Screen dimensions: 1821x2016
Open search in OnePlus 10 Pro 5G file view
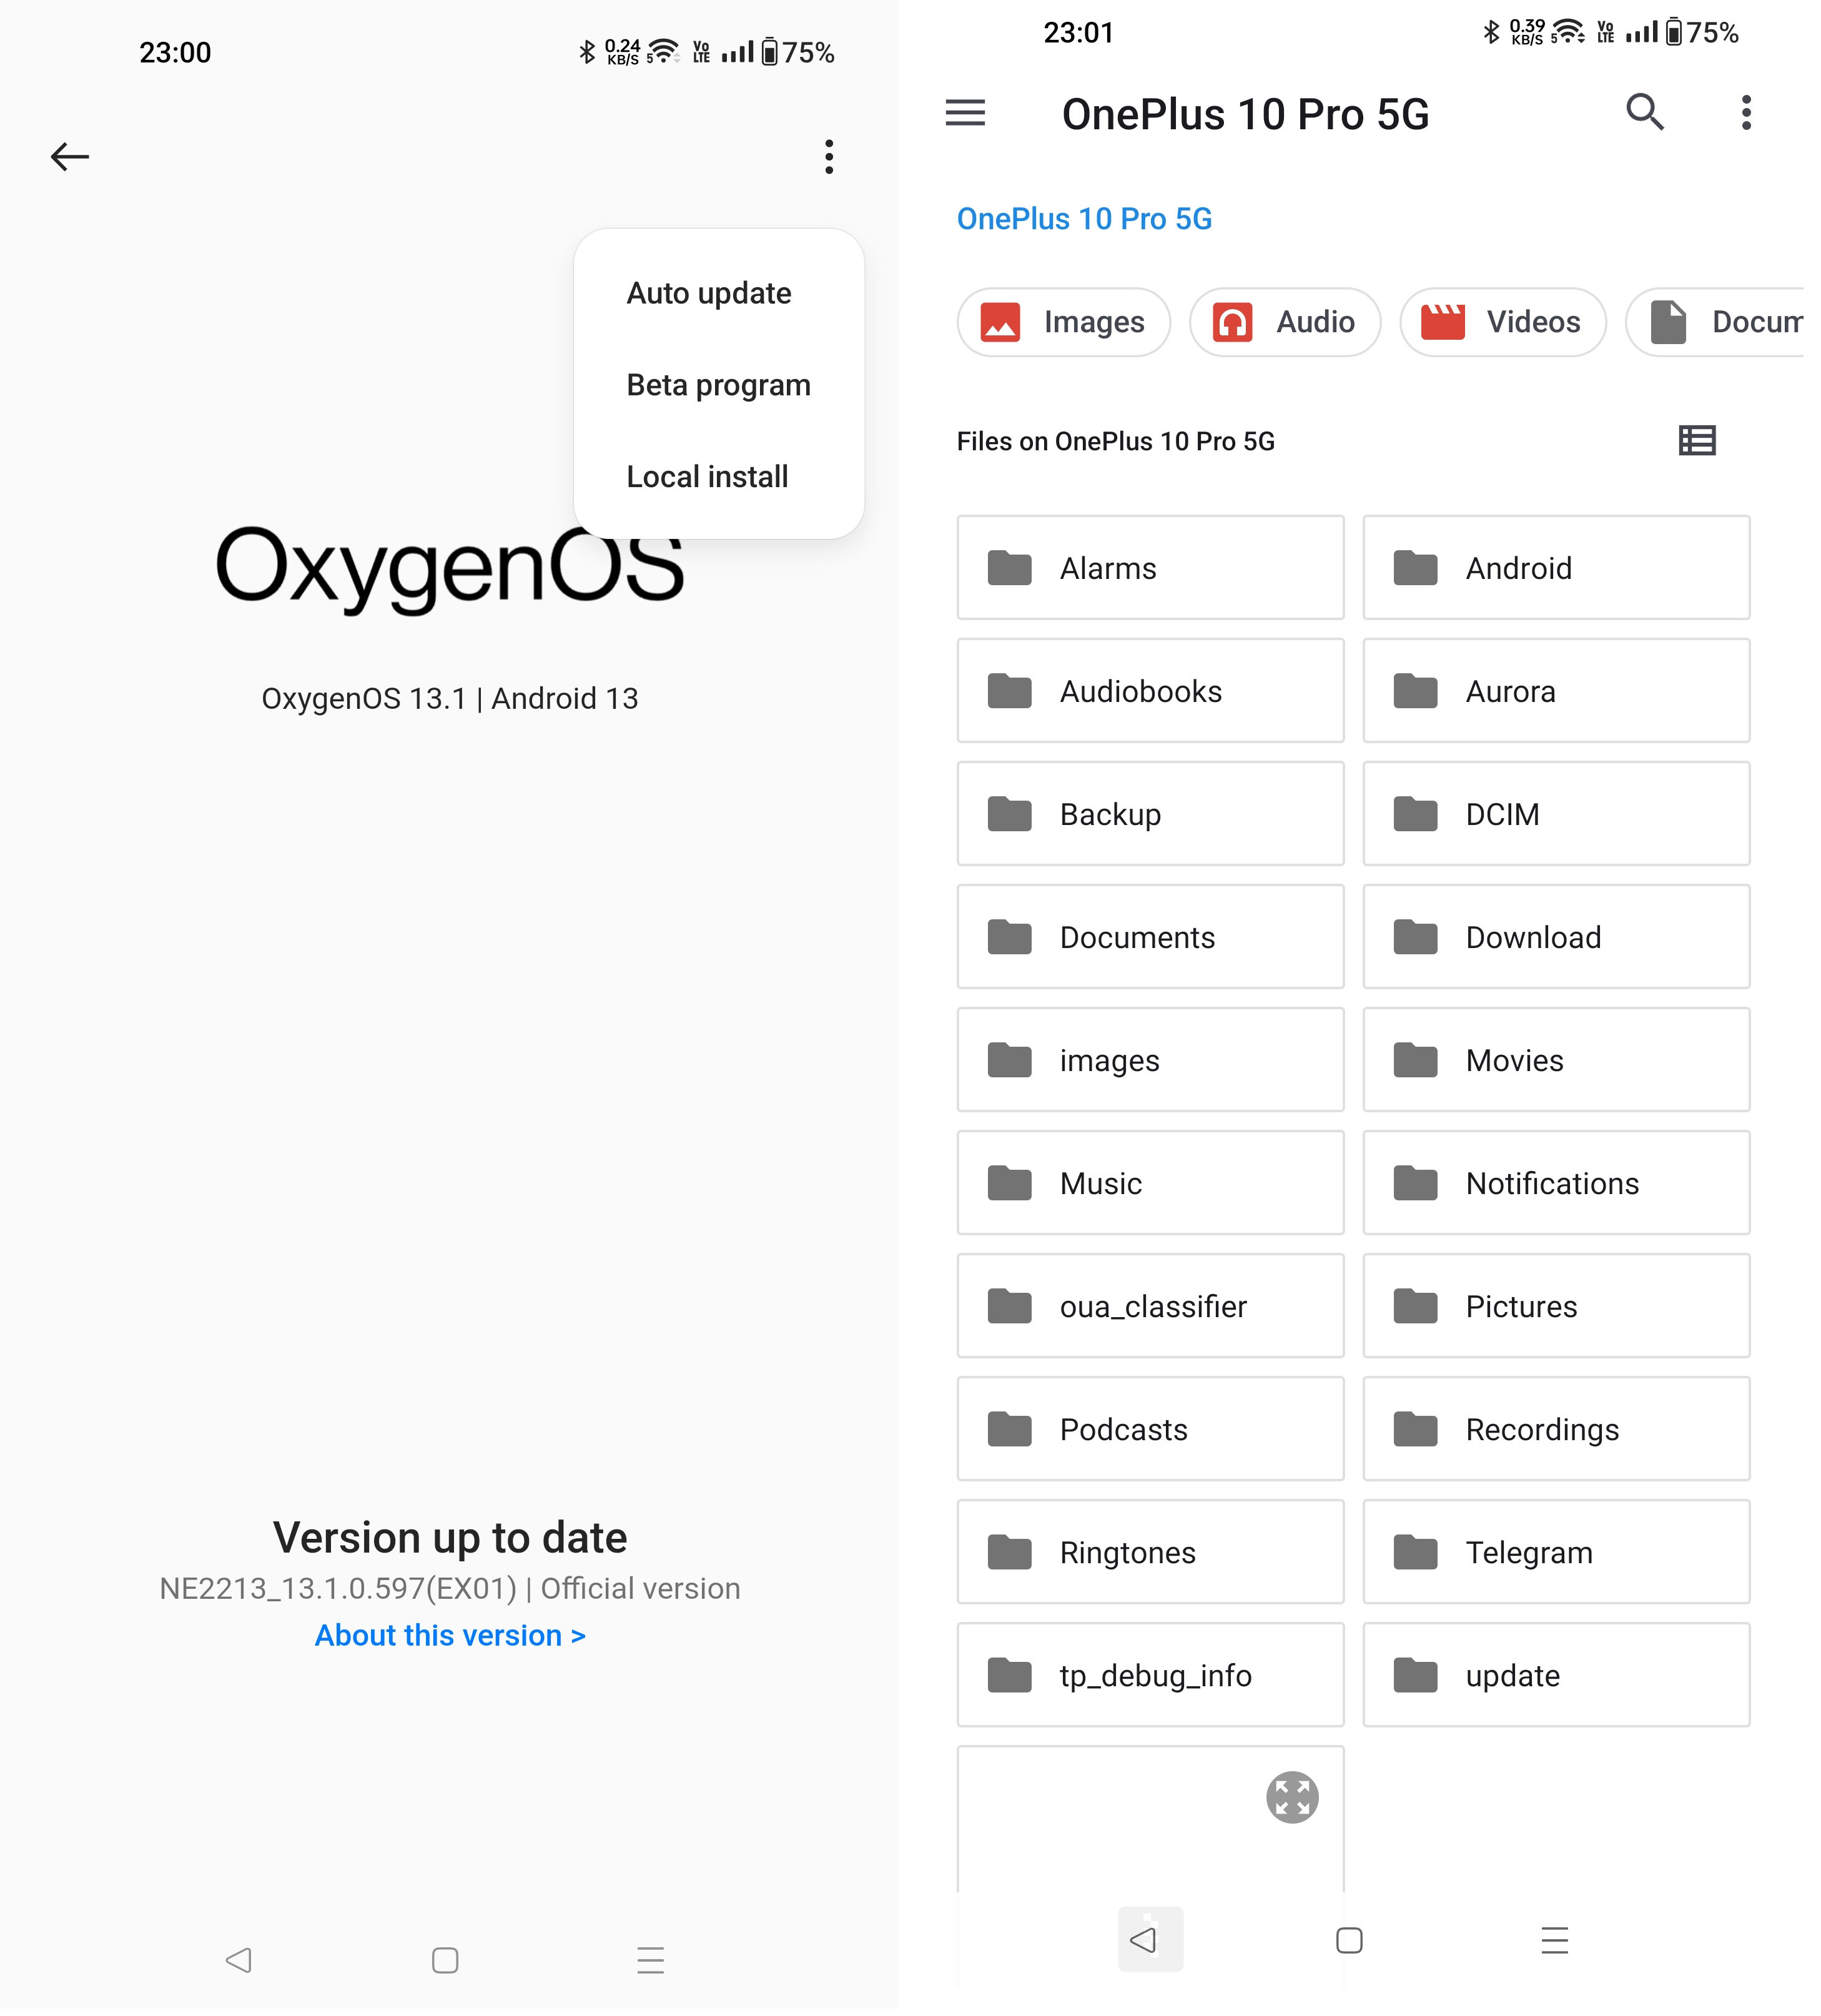coord(1645,113)
